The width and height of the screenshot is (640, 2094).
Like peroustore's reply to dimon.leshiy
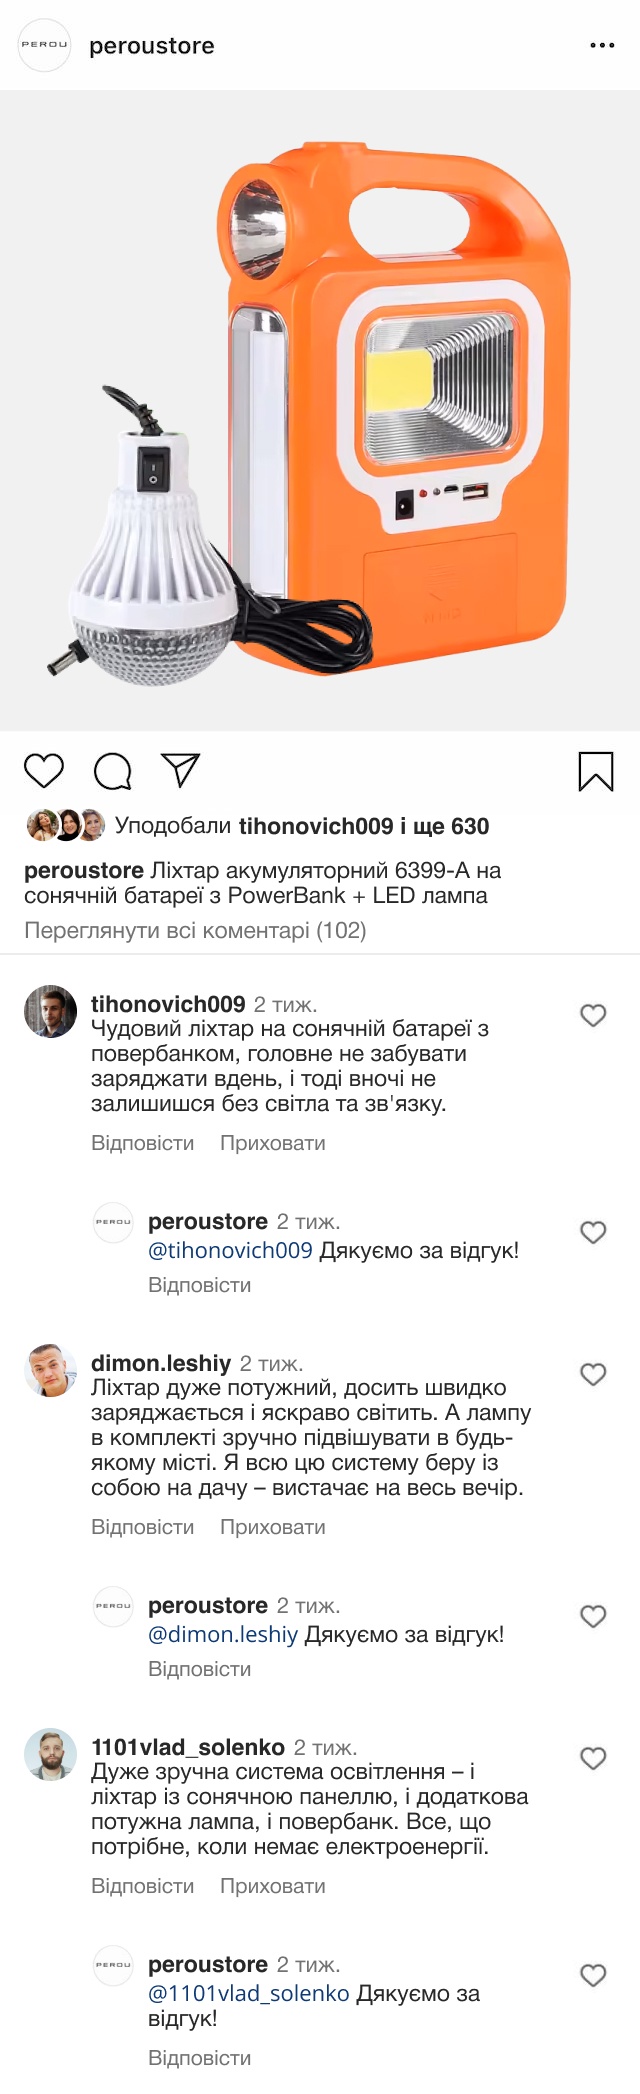(593, 1617)
